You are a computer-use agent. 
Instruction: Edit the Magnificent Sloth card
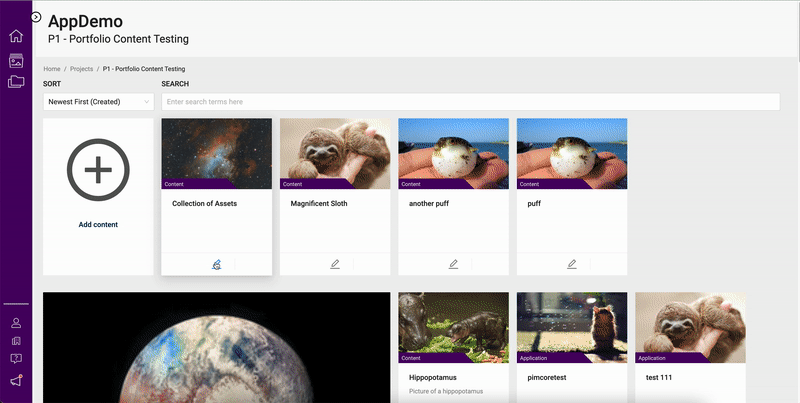pyautogui.click(x=335, y=264)
